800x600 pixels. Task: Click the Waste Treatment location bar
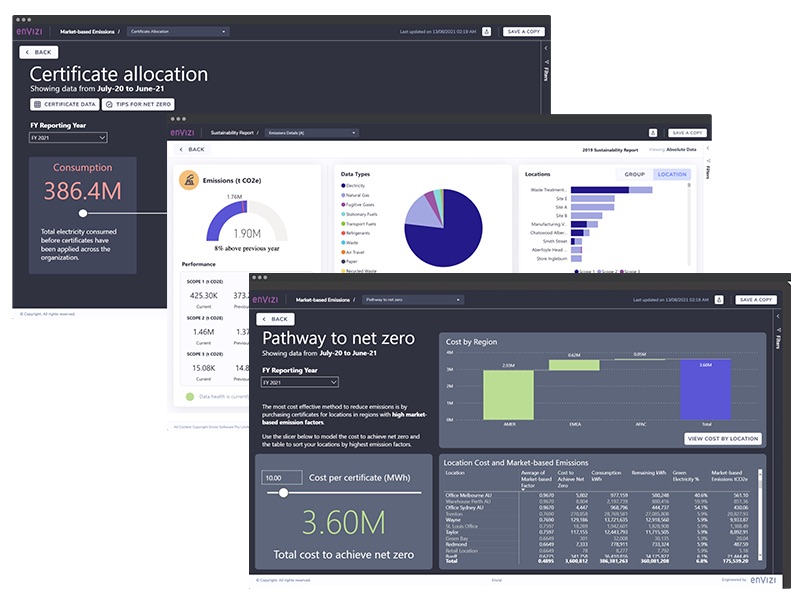pyautogui.click(x=611, y=190)
